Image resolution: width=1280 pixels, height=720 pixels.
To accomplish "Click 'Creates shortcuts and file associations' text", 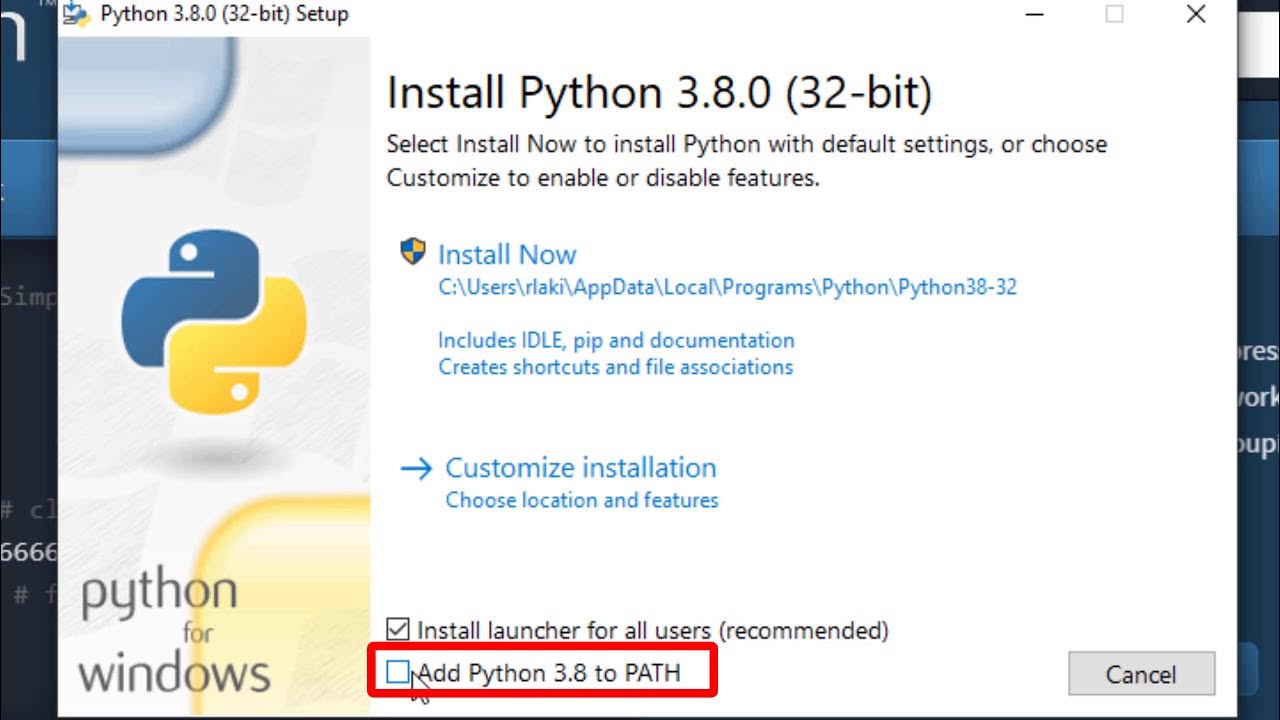I will [x=616, y=367].
